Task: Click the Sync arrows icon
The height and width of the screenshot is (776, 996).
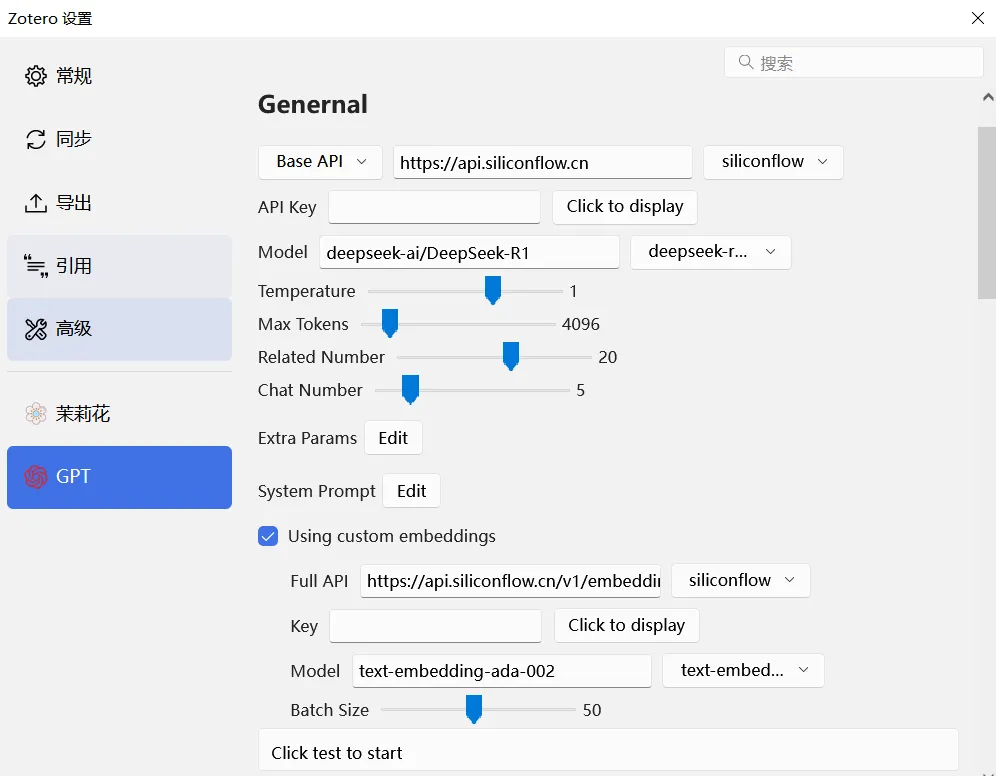Action: [x=36, y=139]
